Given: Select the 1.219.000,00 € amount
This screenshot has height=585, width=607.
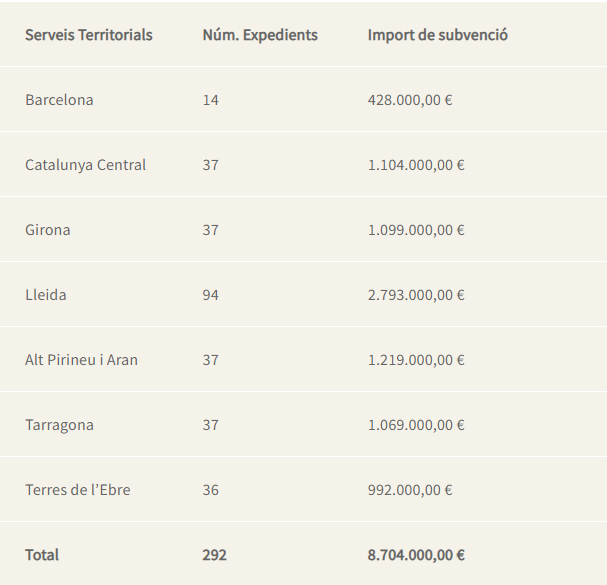Looking at the screenshot, I should pyautogui.click(x=416, y=360).
